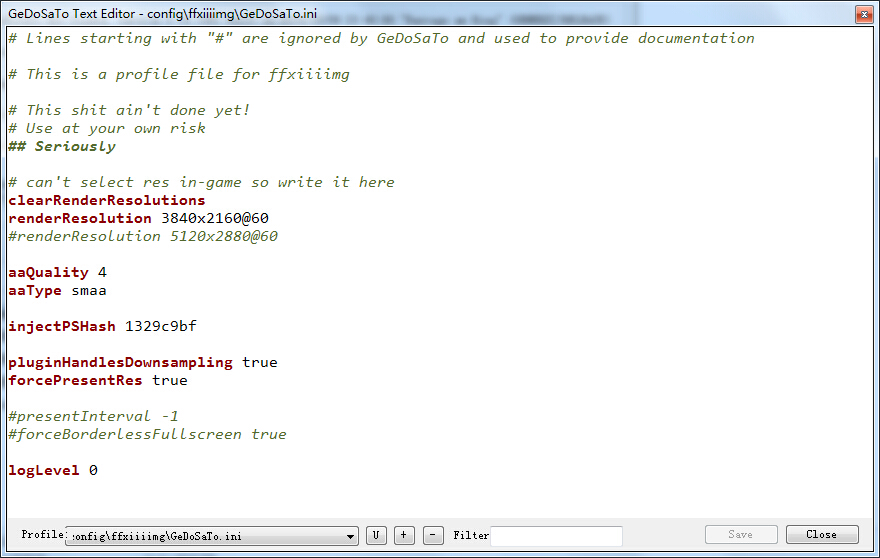Click the 'This shit ain't done yet!' comment
Screen dimensions: 880x558
click(x=129, y=111)
